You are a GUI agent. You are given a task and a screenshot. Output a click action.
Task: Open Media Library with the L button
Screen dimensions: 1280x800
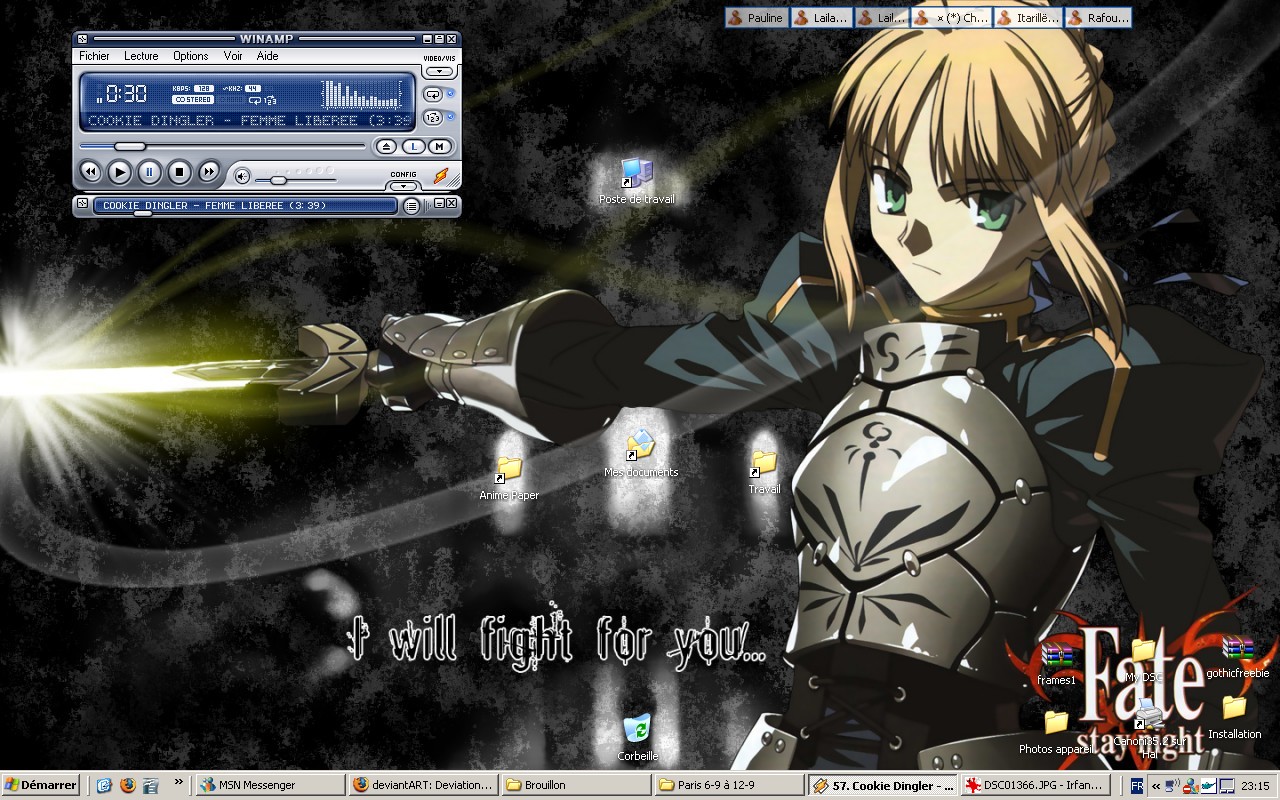pos(413,146)
